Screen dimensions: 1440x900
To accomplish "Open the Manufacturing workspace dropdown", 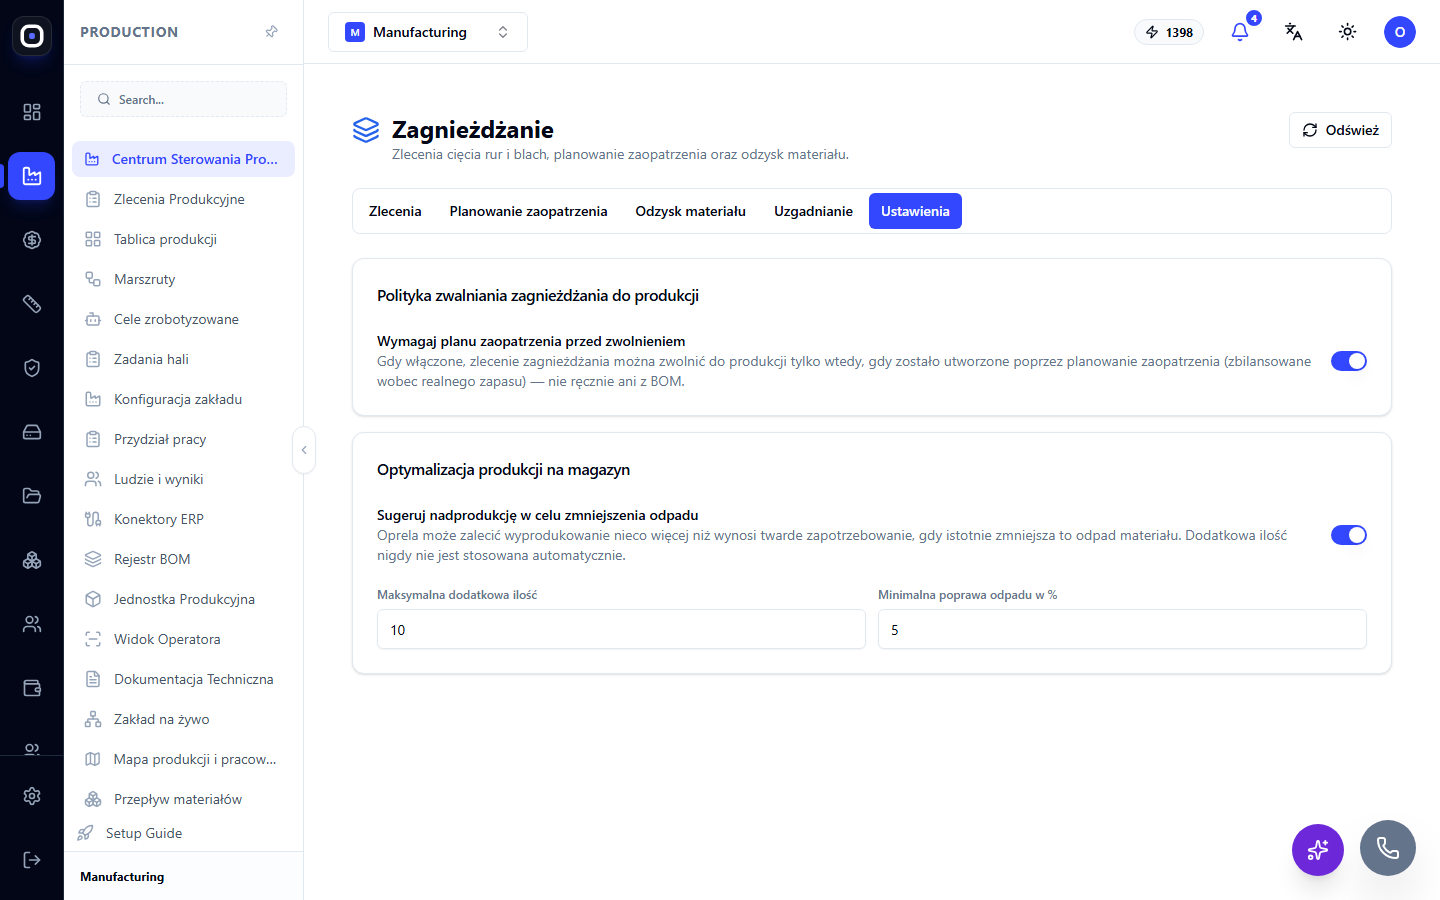I will coord(428,32).
